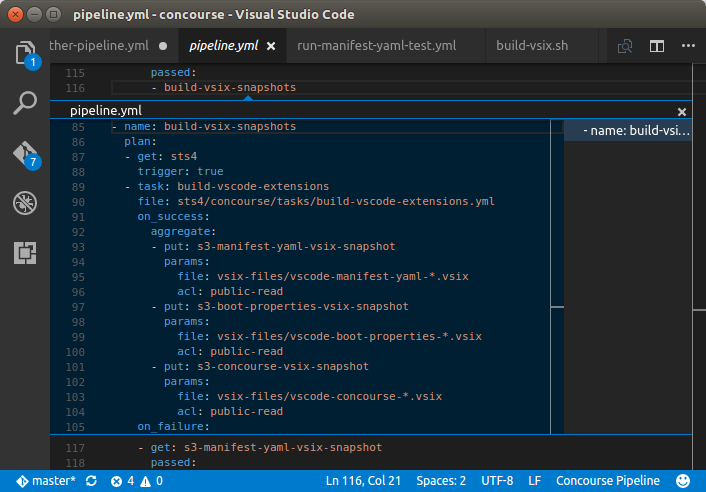Image resolution: width=706 pixels, height=492 pixels.
Task: Open the Explorer view in the activity bar
Action: point(26,54)
